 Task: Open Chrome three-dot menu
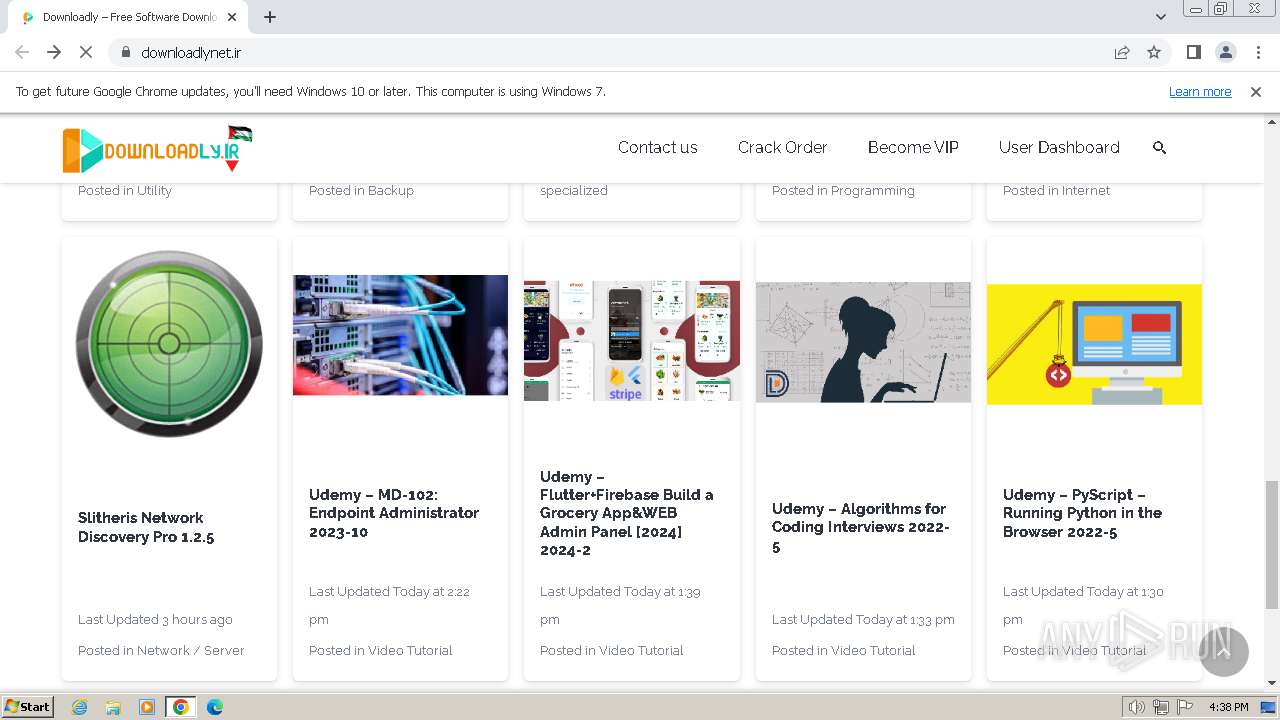(x=1258, y=52)
